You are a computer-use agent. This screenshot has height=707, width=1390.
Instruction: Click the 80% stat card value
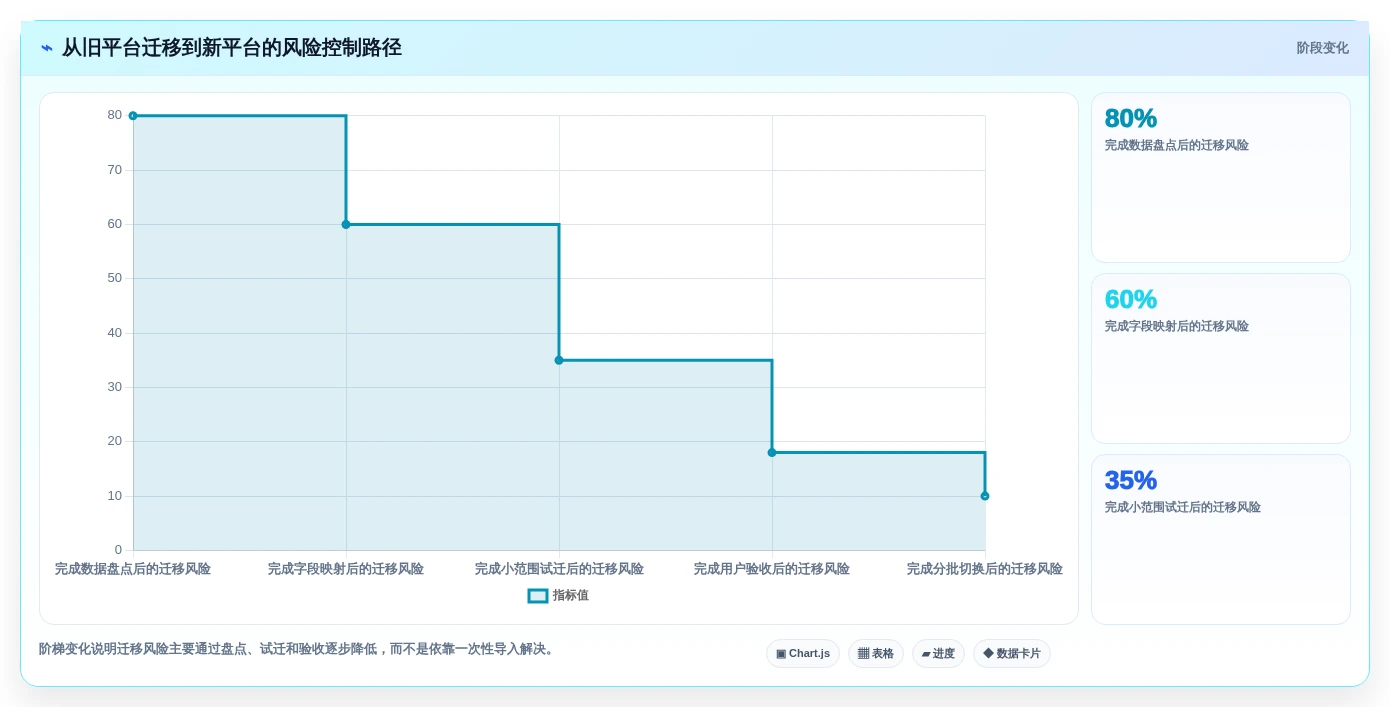(1131, 119)
